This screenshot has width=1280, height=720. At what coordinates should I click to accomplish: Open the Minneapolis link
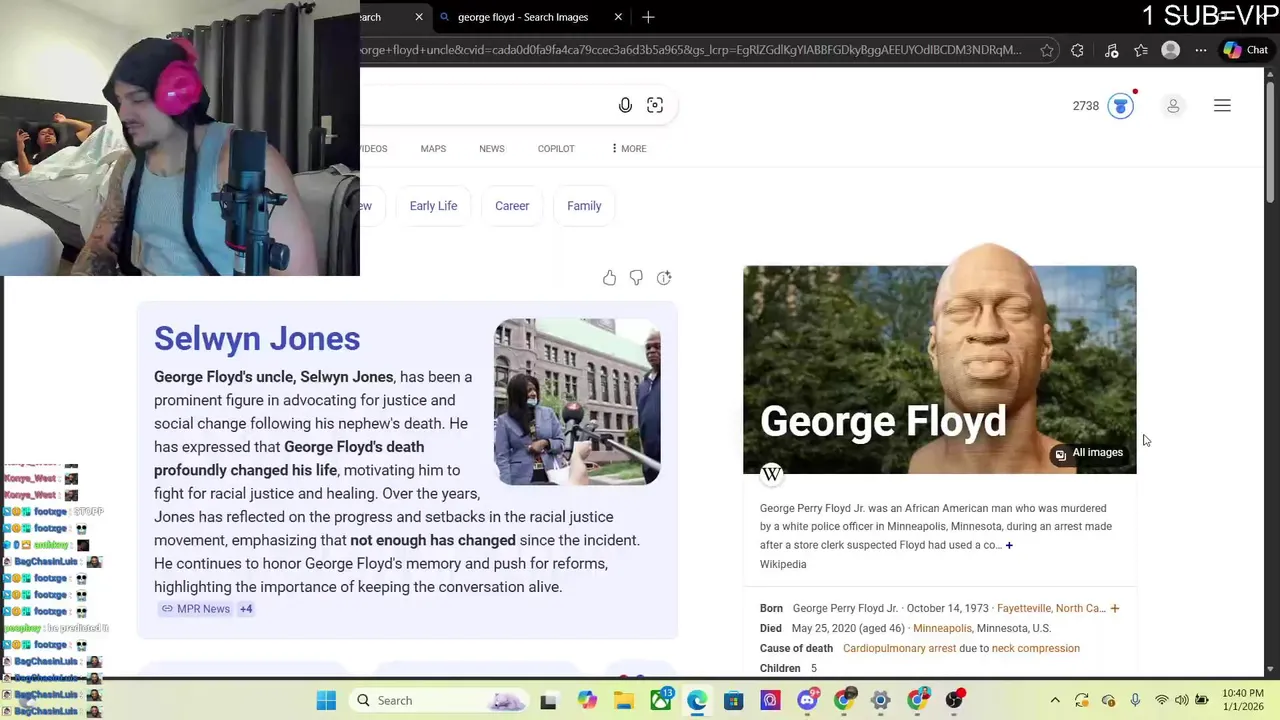pos(942,628)
